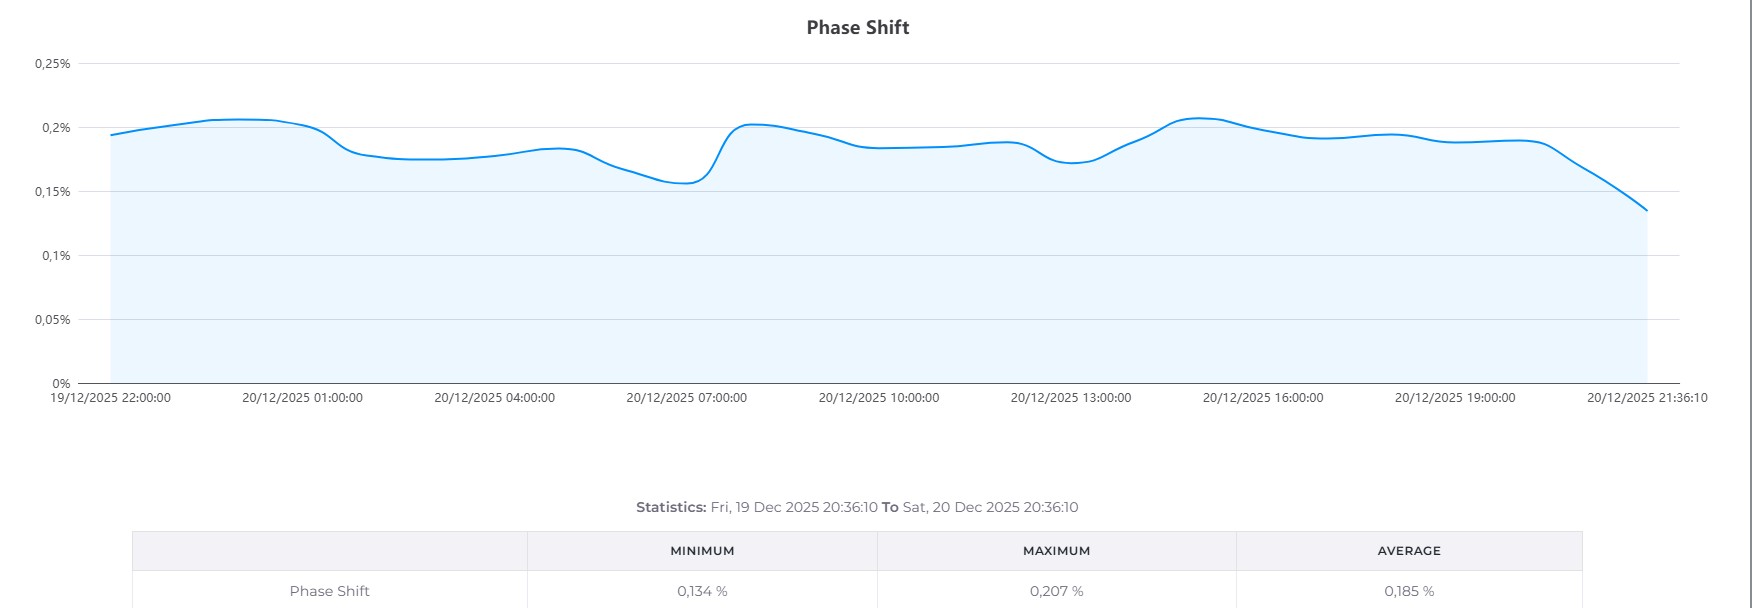Screen dimensions: 1752x608
Task: Select the 20/12/2025 10:00:00 axis label
Action: [879, 398]
